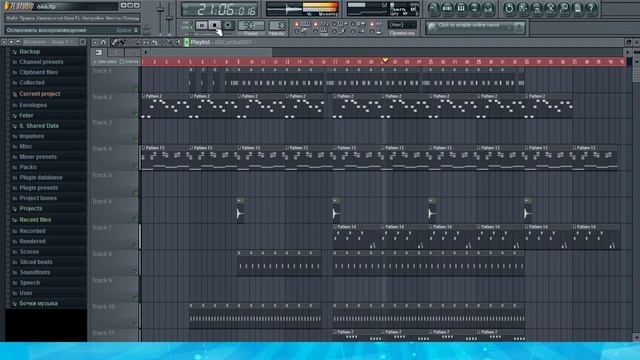Click the scissors audio editor icon
This screenshot has width=640, height=360.
[x=550, y=8]
